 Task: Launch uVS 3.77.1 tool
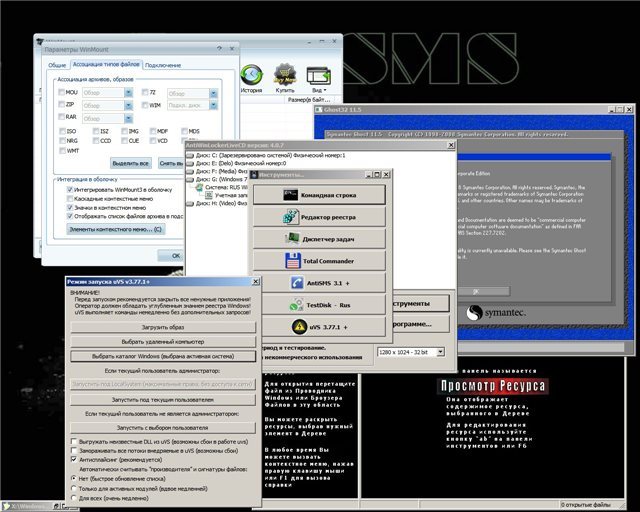[x=318, y=327]
